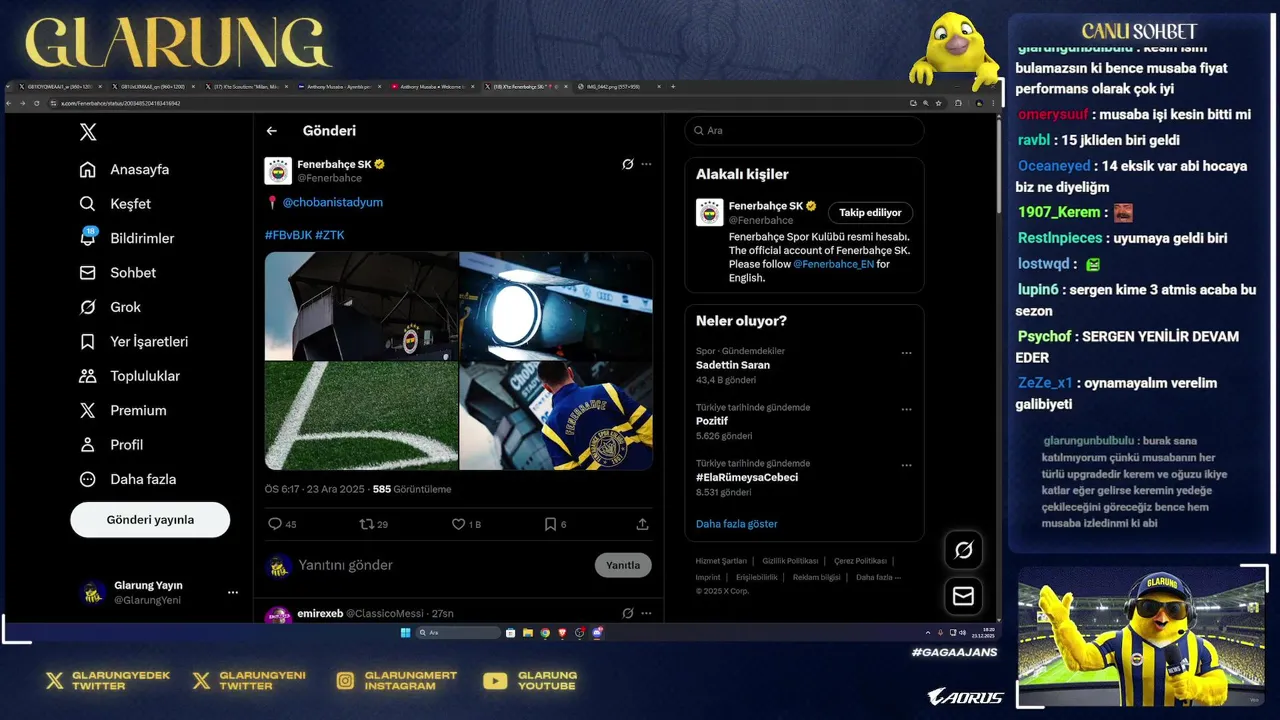The height and width of the screenshot is (720, 1280).
Task: Open Yer İşaretleri bookmarks
Action: point(134,341)
